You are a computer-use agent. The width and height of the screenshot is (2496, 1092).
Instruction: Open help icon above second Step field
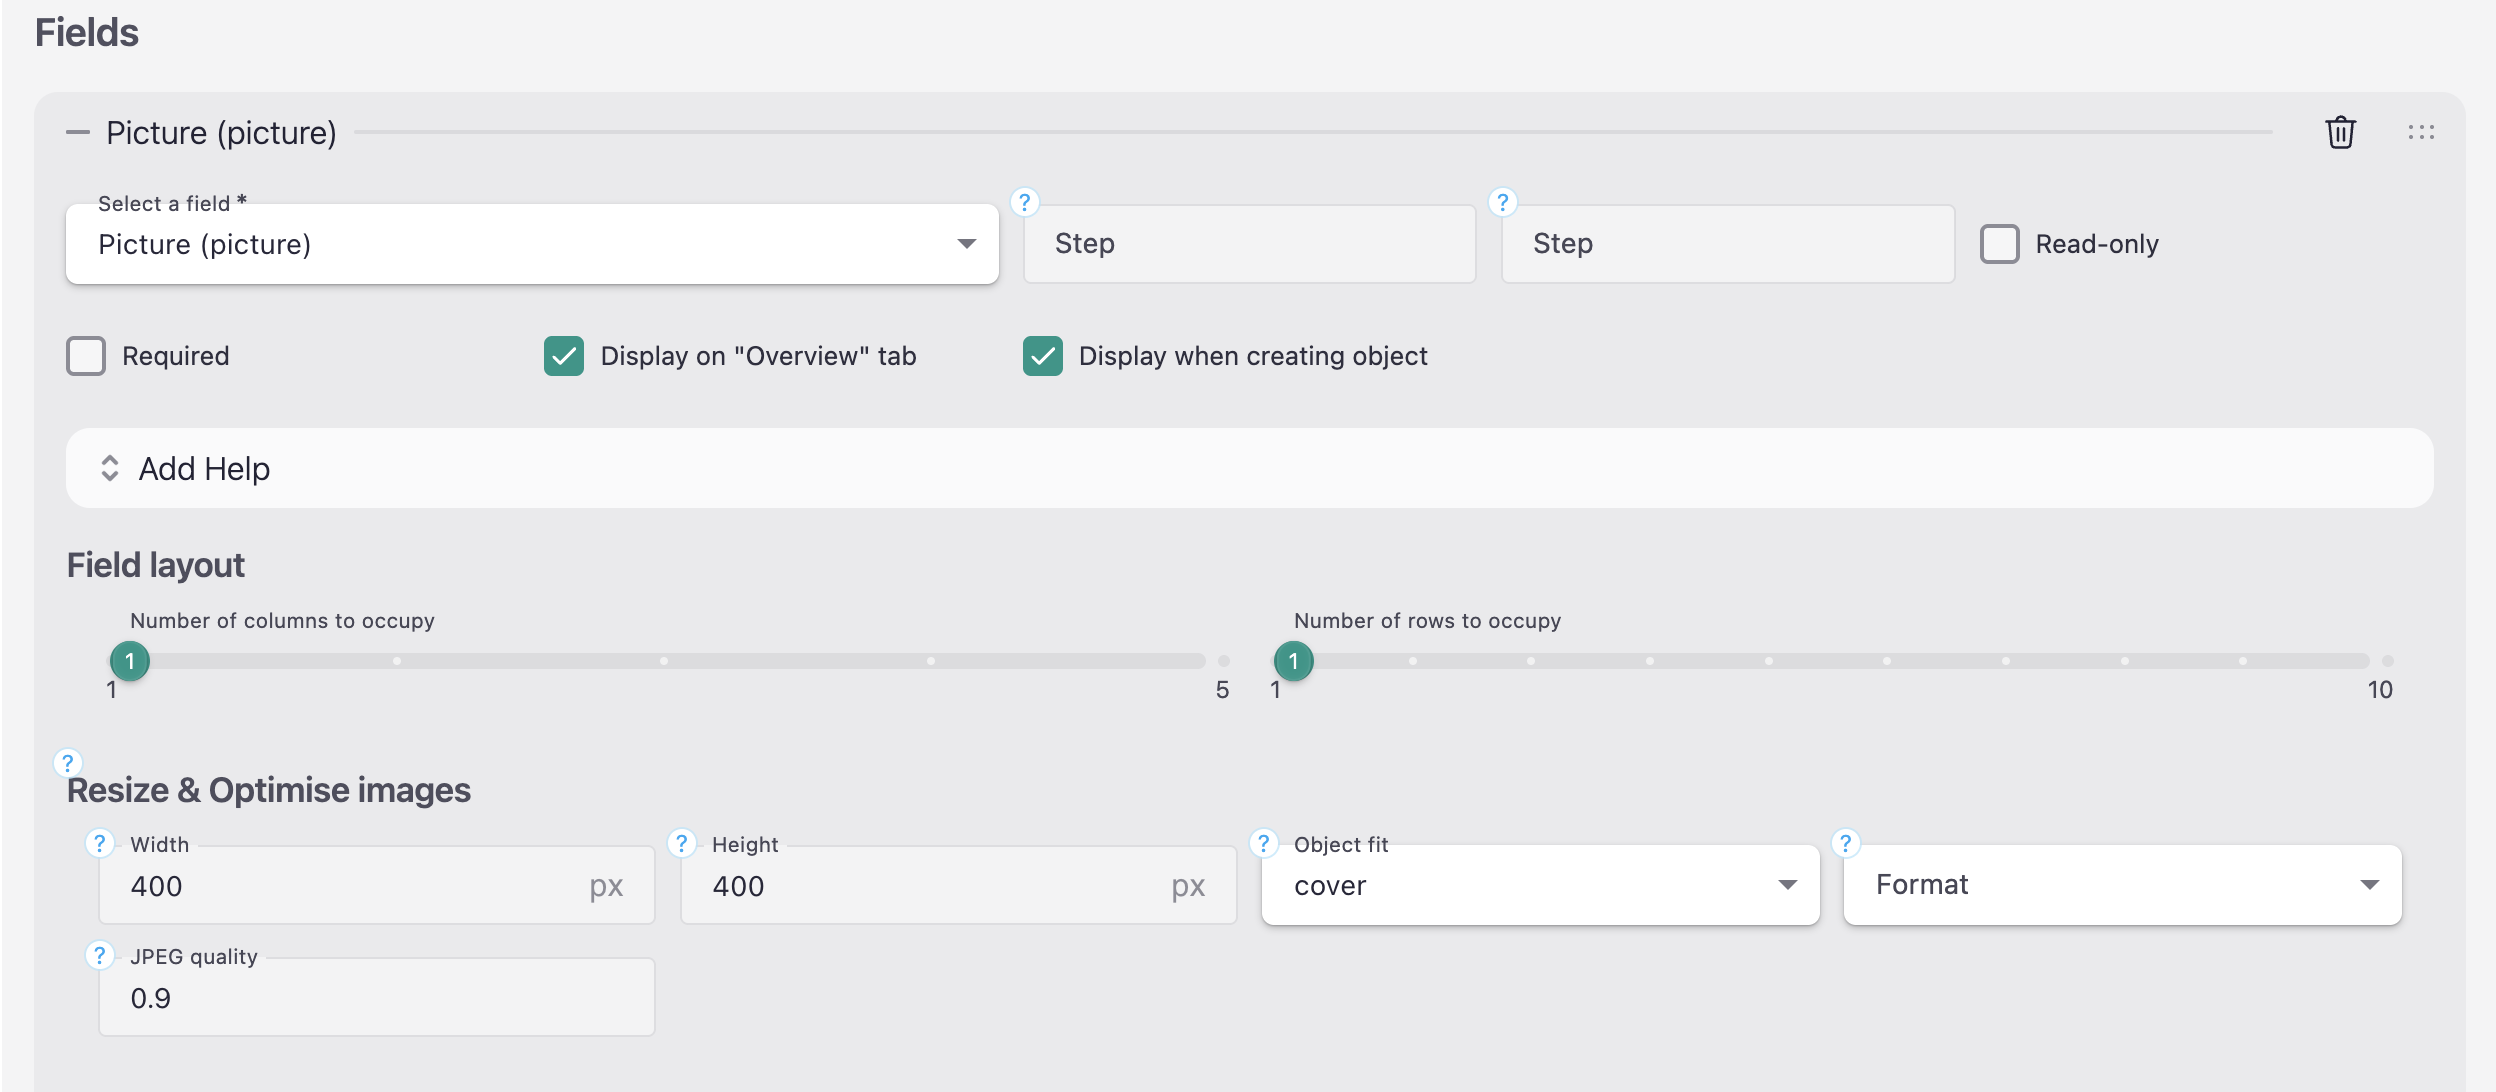pyautogui.click(x=1502, y=202)
